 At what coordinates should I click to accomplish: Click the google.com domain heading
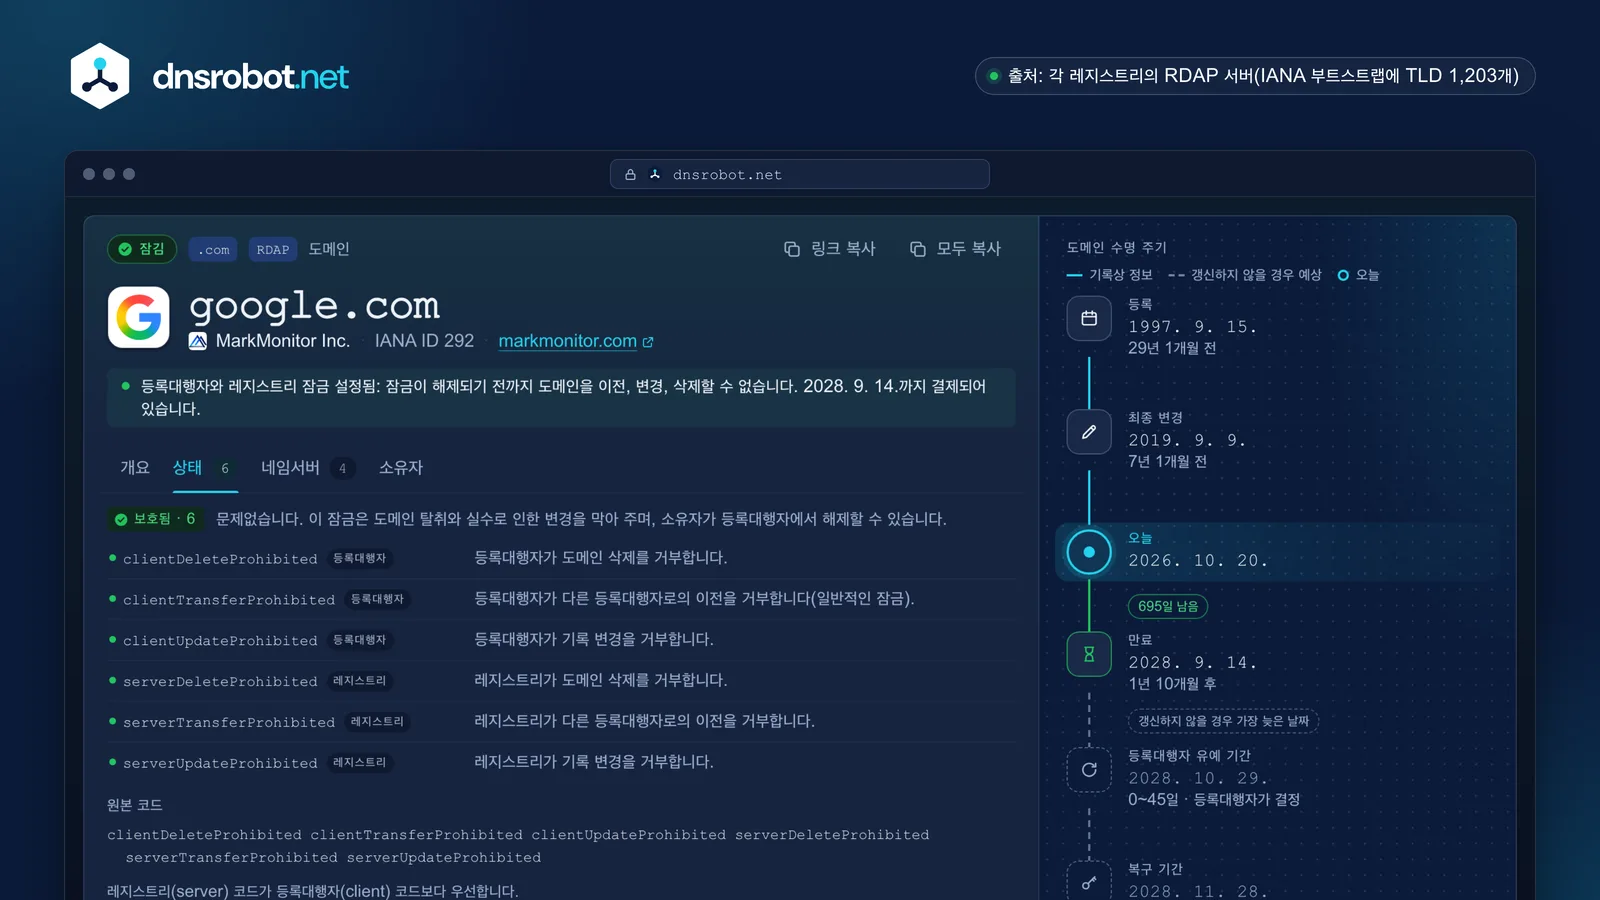click(x=314, y=306)
